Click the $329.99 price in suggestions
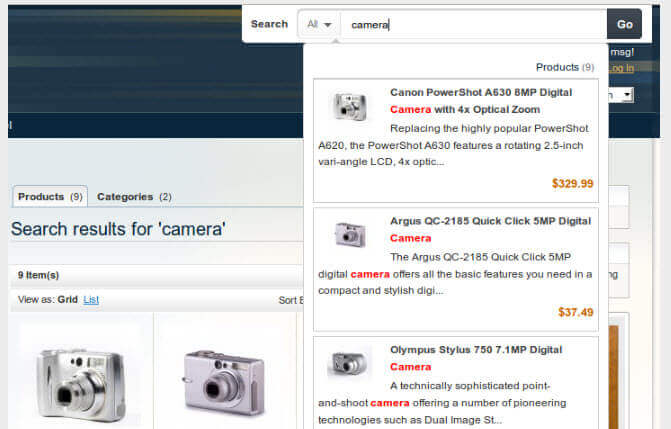Image resolution: width=671 pixels, height=429 pixels. 572,183
